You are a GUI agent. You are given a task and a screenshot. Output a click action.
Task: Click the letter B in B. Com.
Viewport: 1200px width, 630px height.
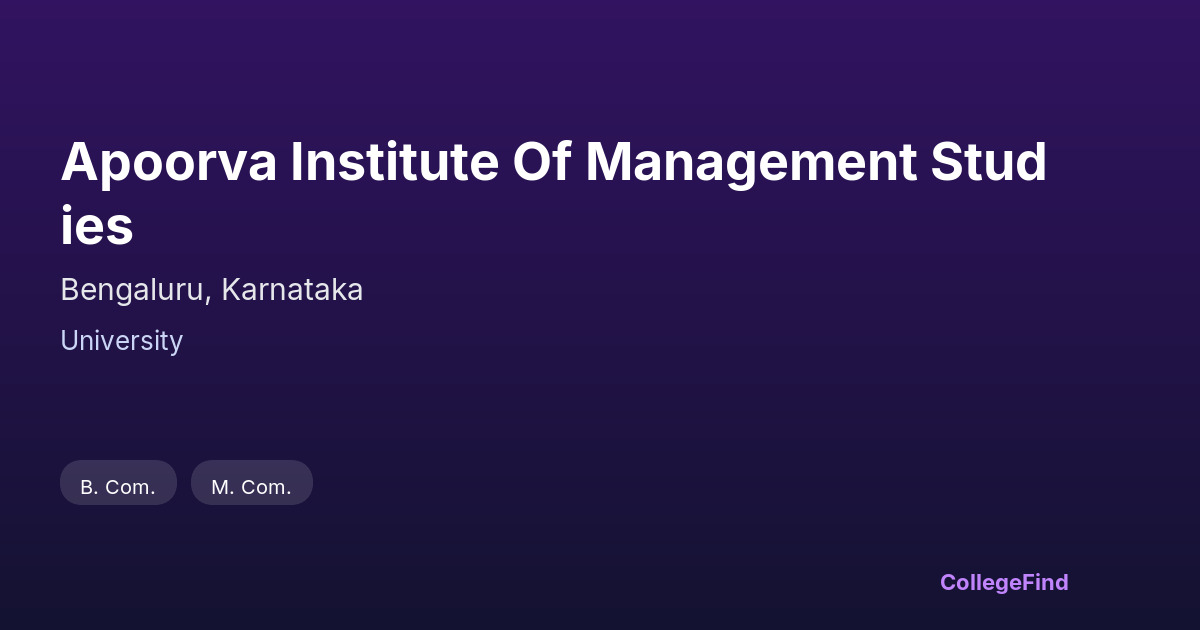click(87, 487)
